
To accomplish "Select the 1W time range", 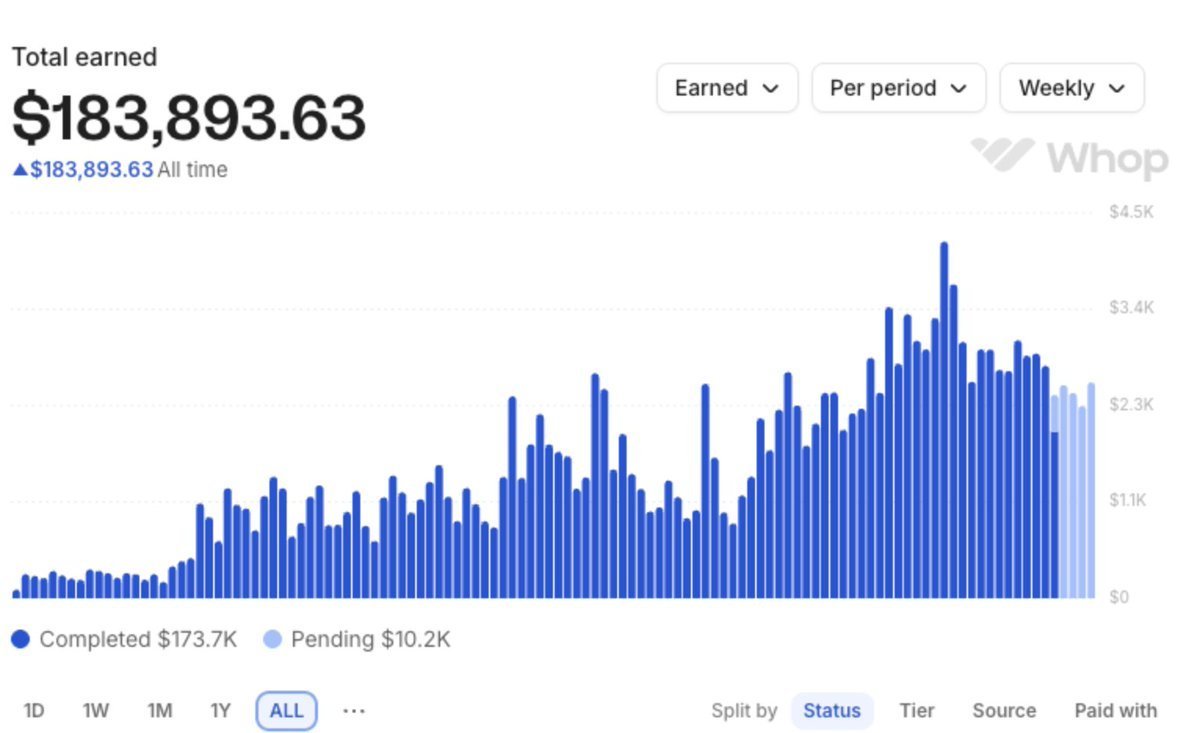I will pyautogui.click(x=96, y=711).
